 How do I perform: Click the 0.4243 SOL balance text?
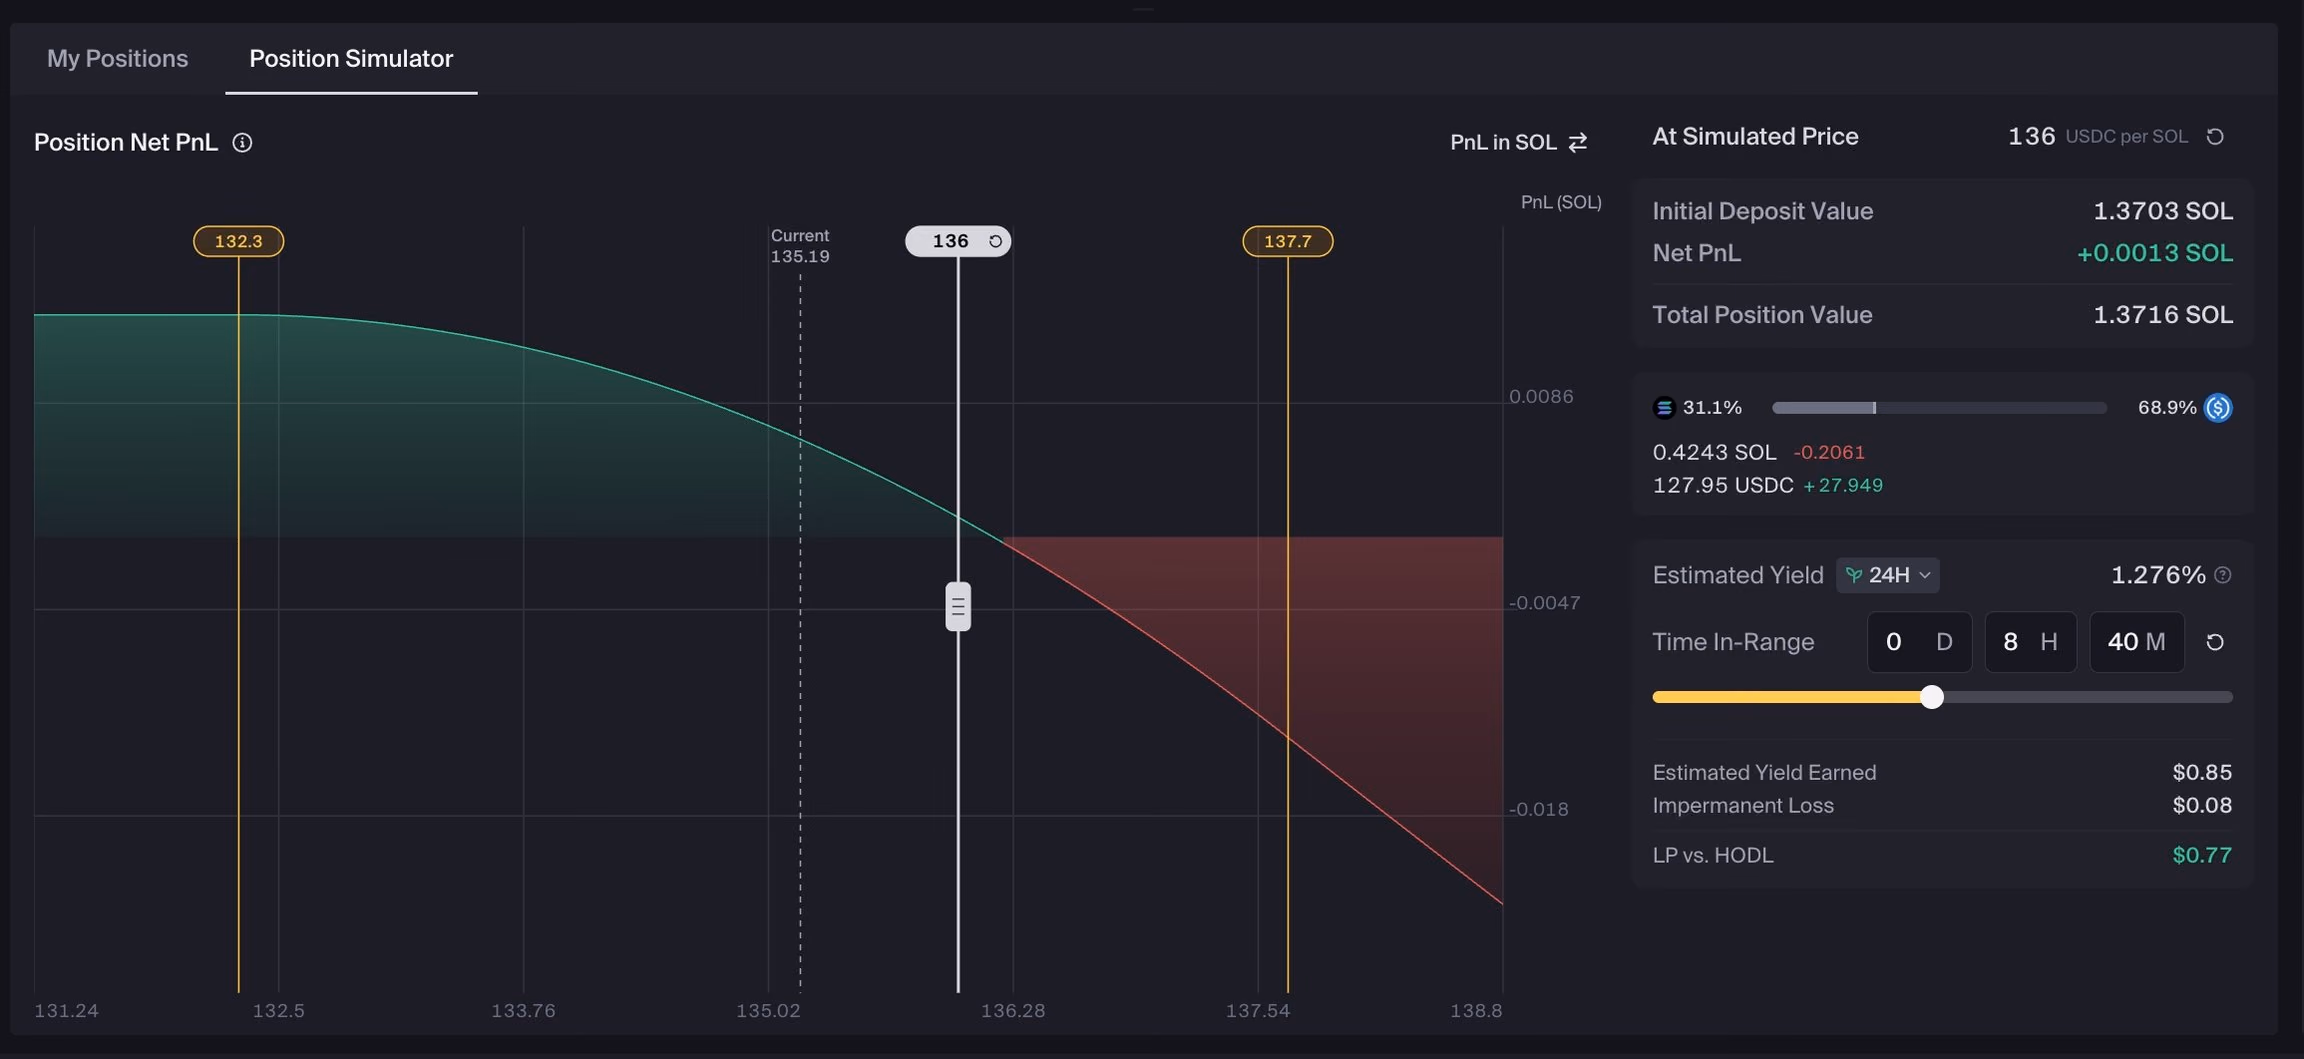coord(1714,452)
